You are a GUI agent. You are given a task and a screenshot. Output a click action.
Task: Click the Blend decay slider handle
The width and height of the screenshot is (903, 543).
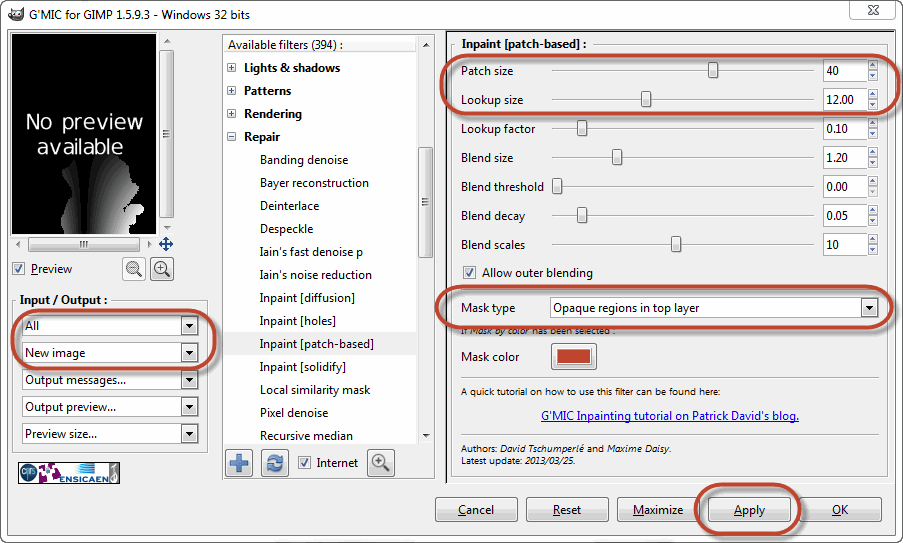pos(582,215)
